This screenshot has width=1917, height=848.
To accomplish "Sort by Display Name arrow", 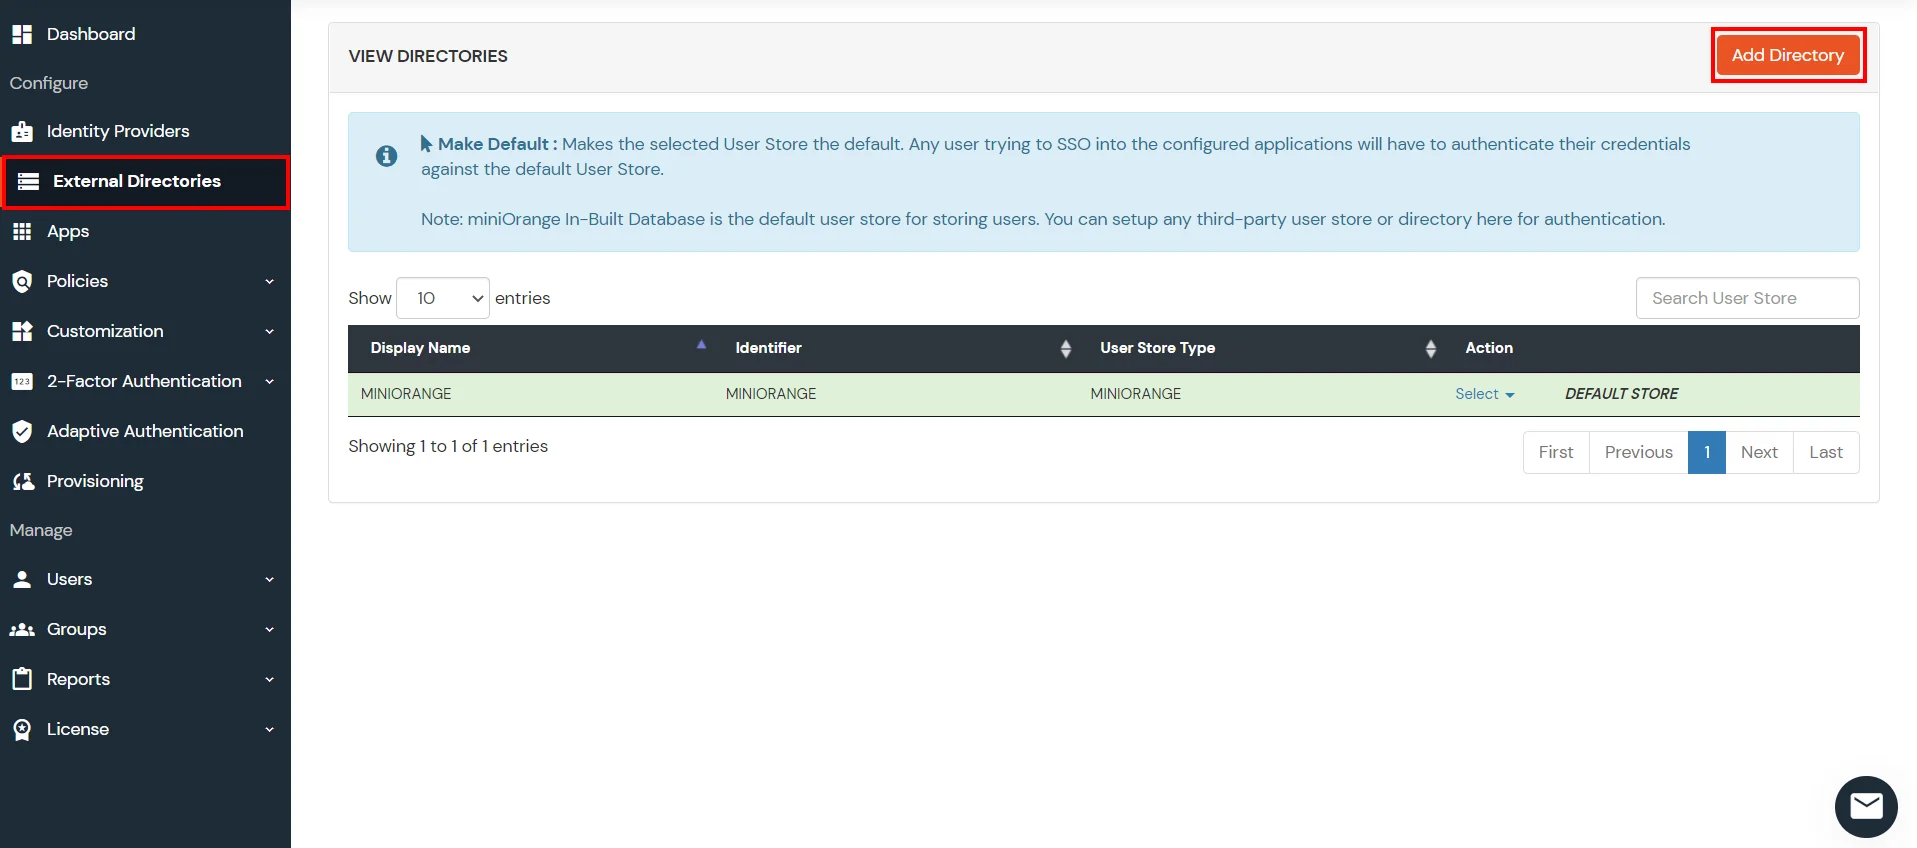I will click(701, 344).
